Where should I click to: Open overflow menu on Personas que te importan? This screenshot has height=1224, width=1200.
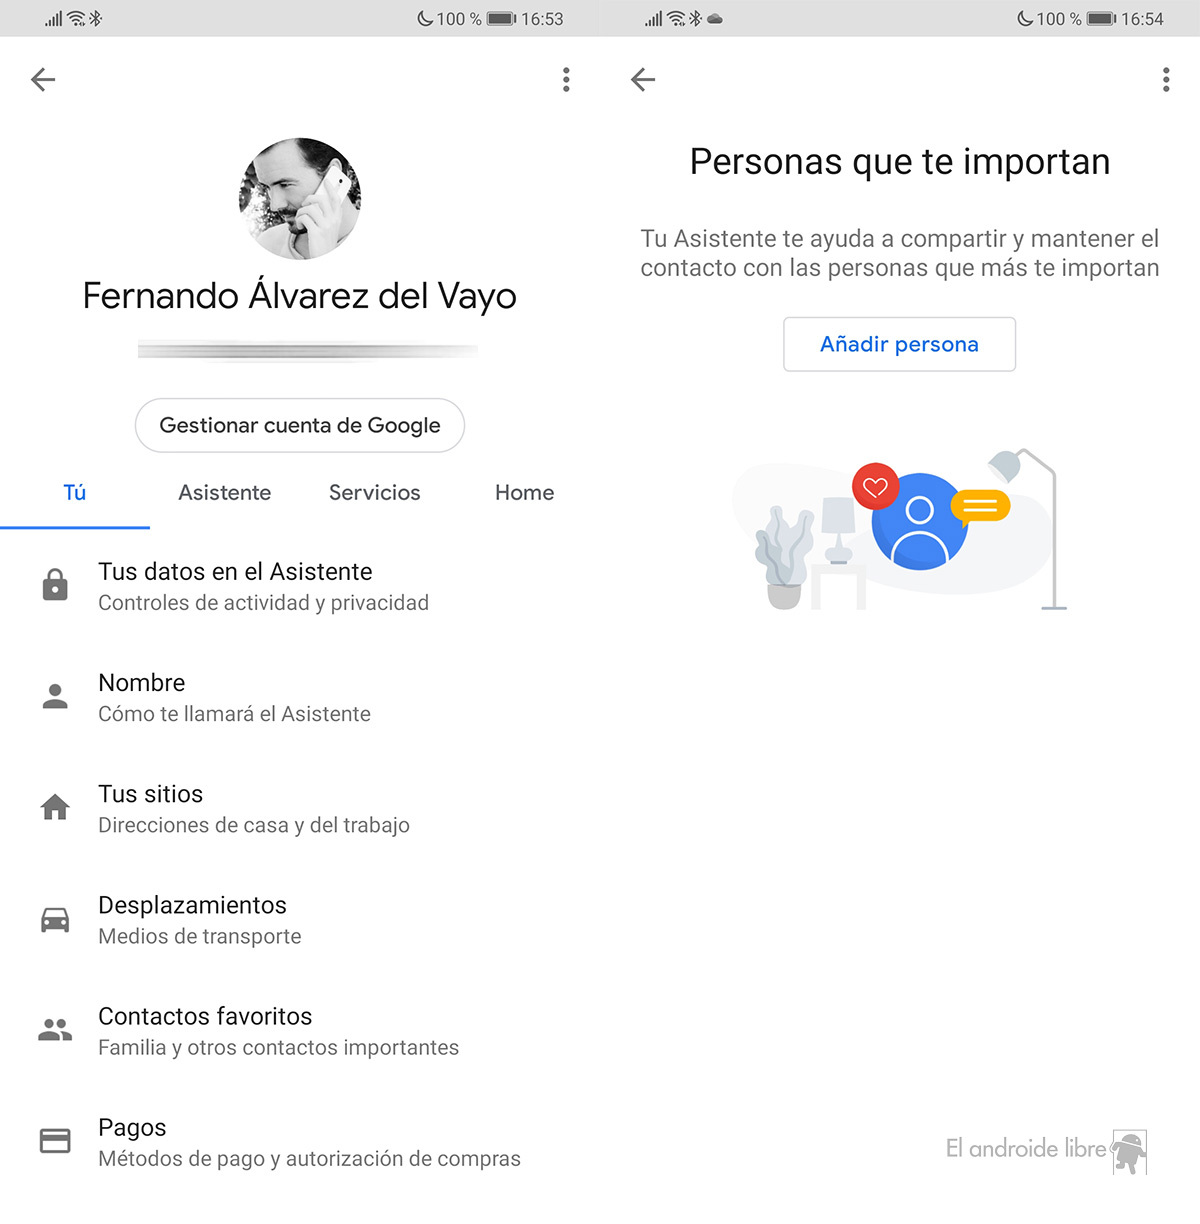click(x=1166, y=80)
